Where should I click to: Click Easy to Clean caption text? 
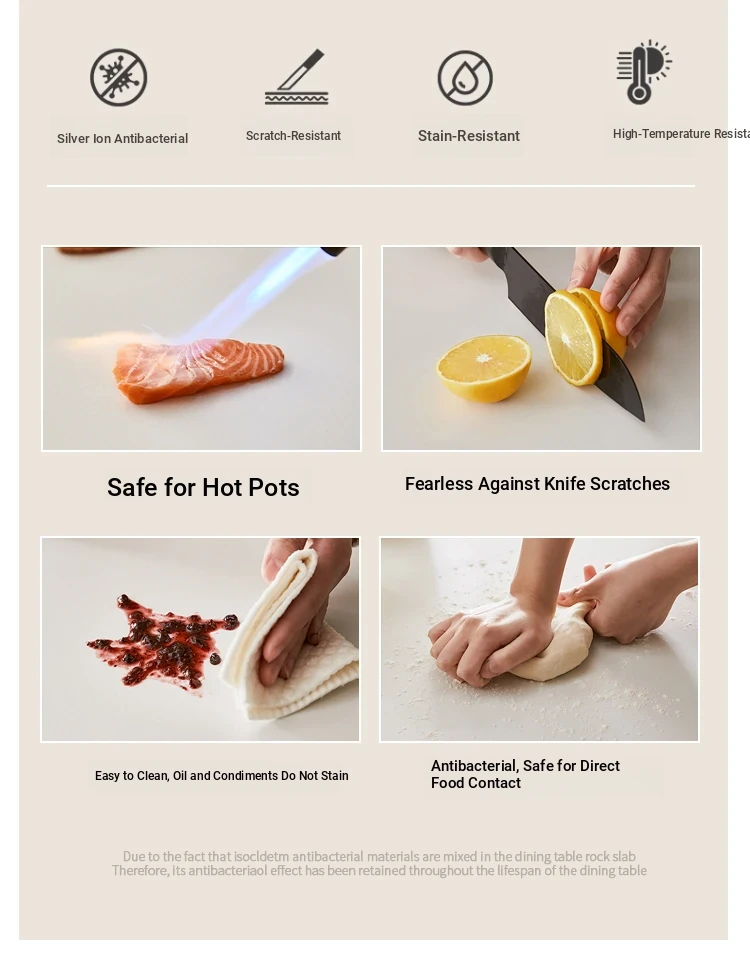222,776
